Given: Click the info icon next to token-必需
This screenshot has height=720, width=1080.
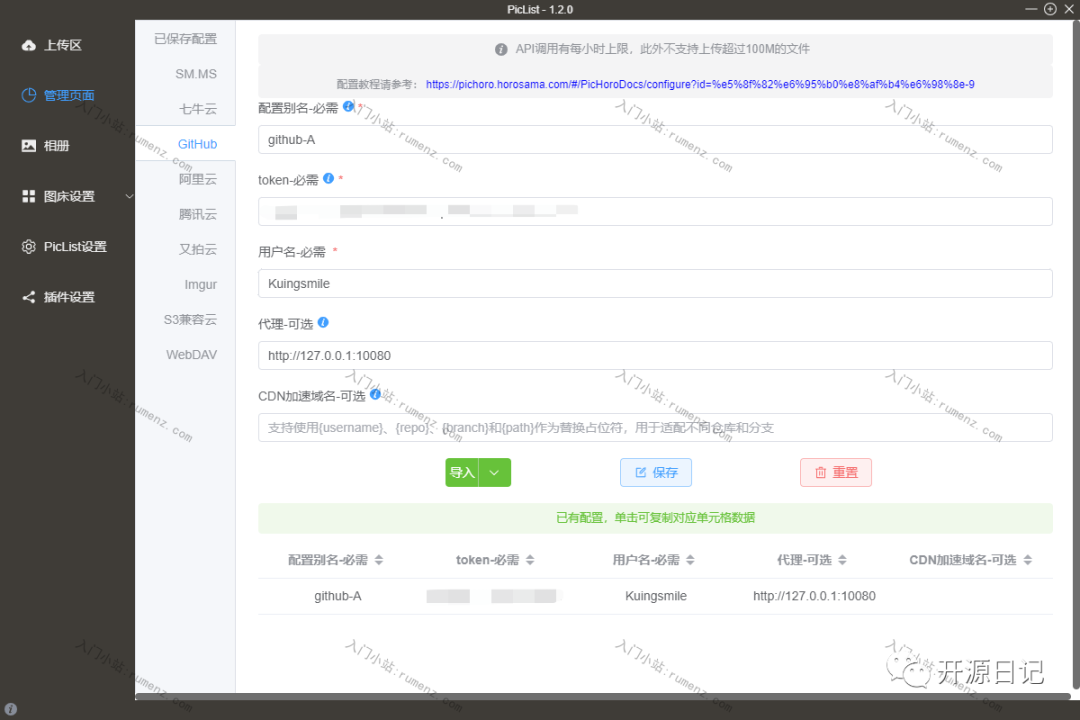Looking at the screenshot, I should coord(329,178).
